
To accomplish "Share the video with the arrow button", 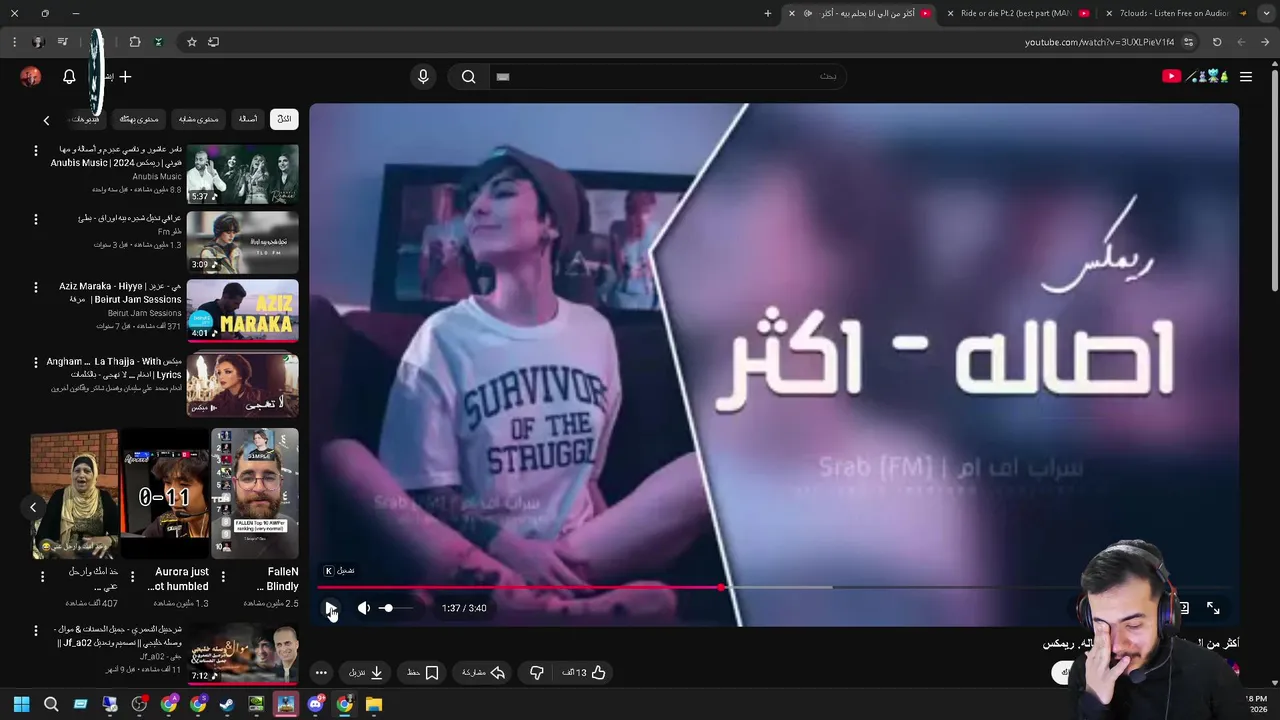I will point(483,673).
